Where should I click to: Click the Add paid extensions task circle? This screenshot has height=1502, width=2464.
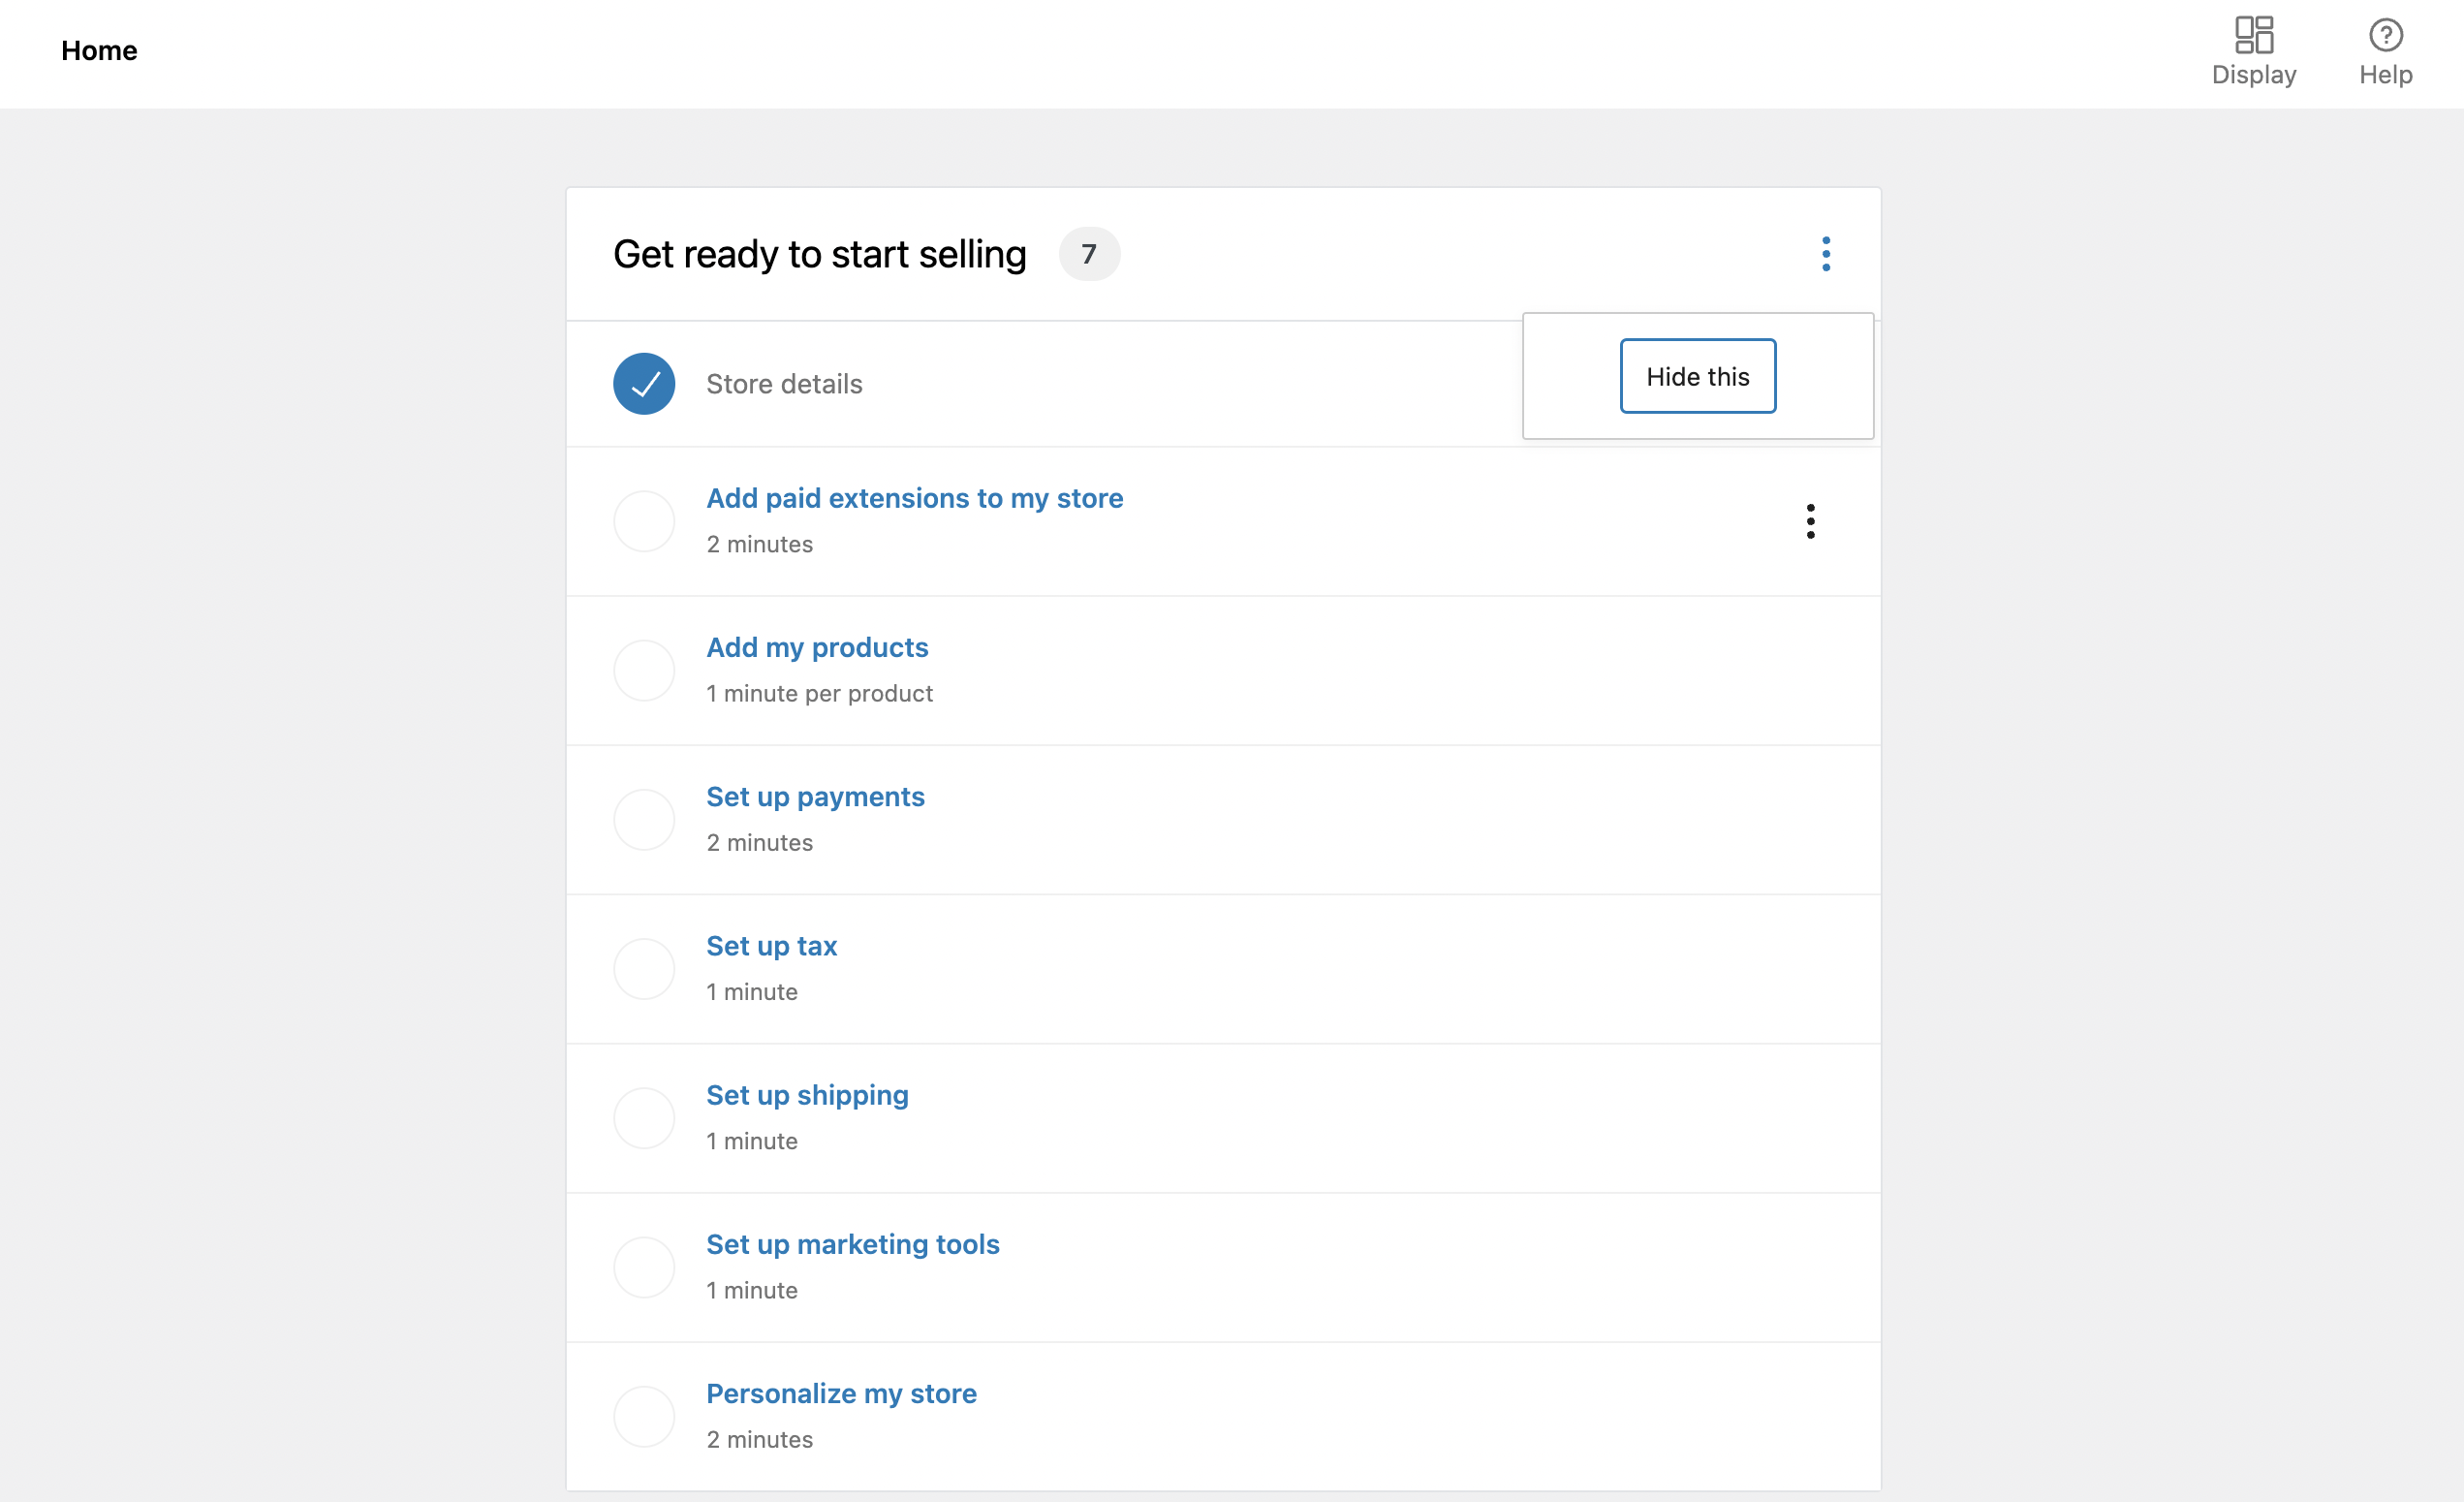[644, 521]
